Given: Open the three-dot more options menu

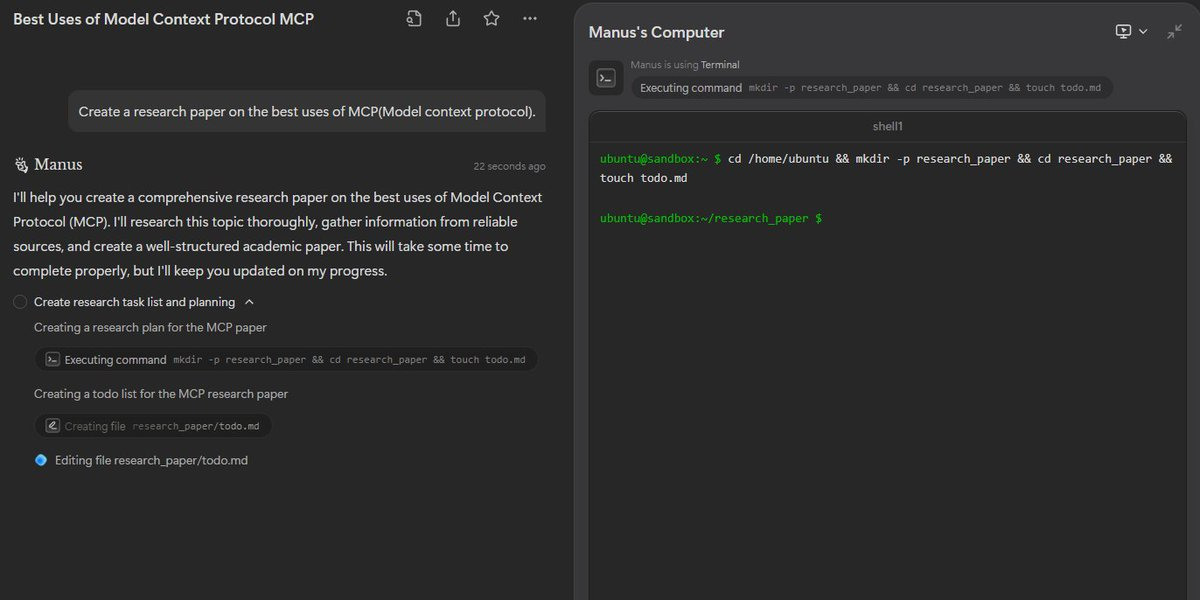Looking at the screenshot, I should point(530,18).
